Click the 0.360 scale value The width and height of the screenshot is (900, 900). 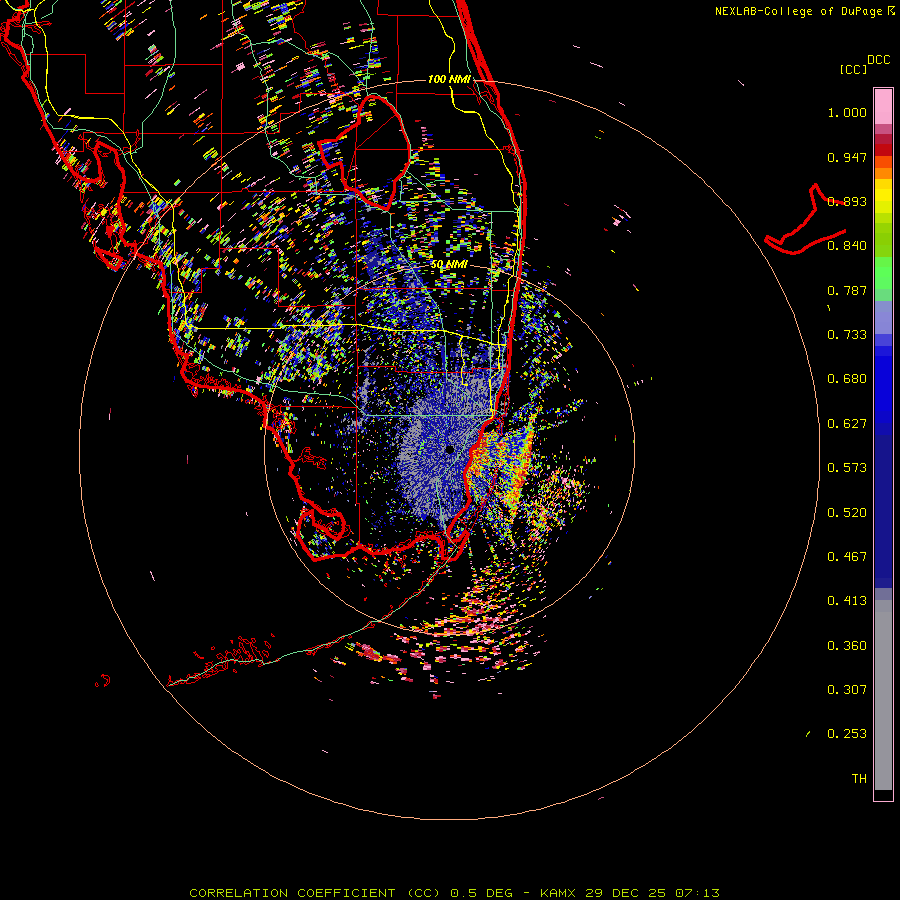(847, 646)
